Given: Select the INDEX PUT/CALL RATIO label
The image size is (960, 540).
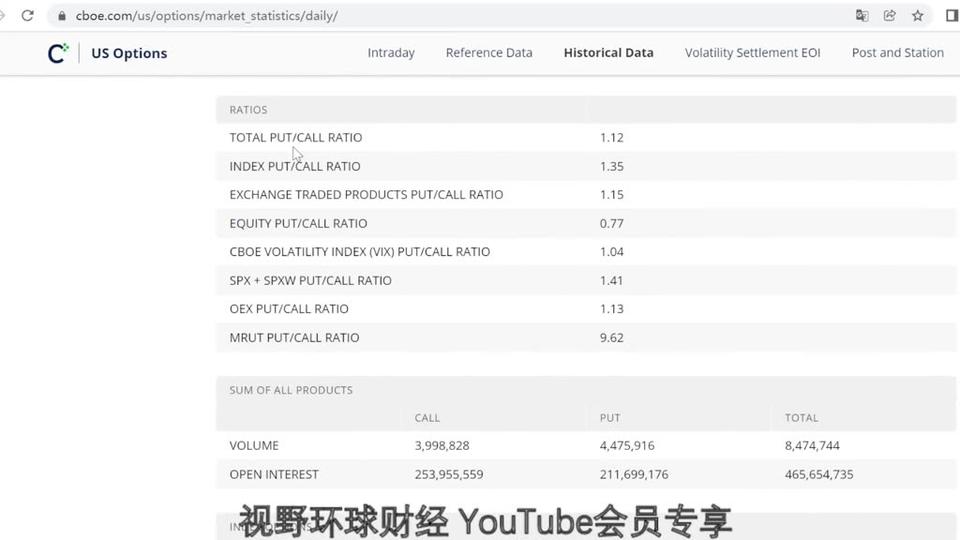Looking at the screenshot, I should [x=295, y=166].
